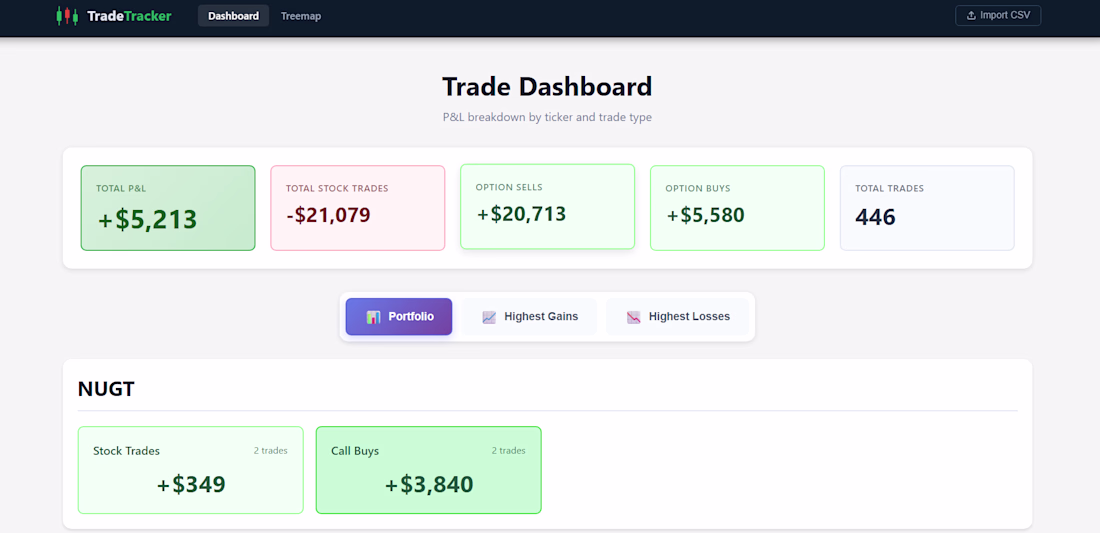Click the Highest Losses chart icon
1100x533 pixels.
pos(633,317)
